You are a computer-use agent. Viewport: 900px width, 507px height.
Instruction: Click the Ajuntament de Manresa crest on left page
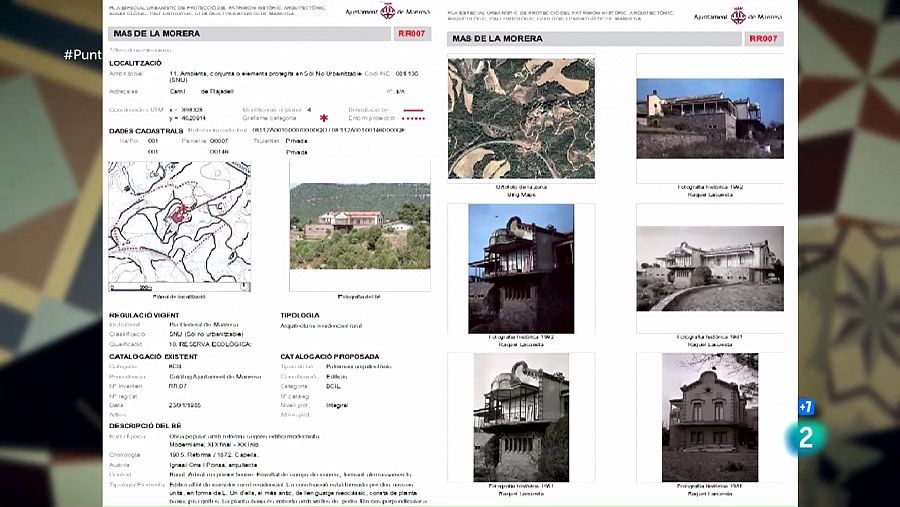388,12
